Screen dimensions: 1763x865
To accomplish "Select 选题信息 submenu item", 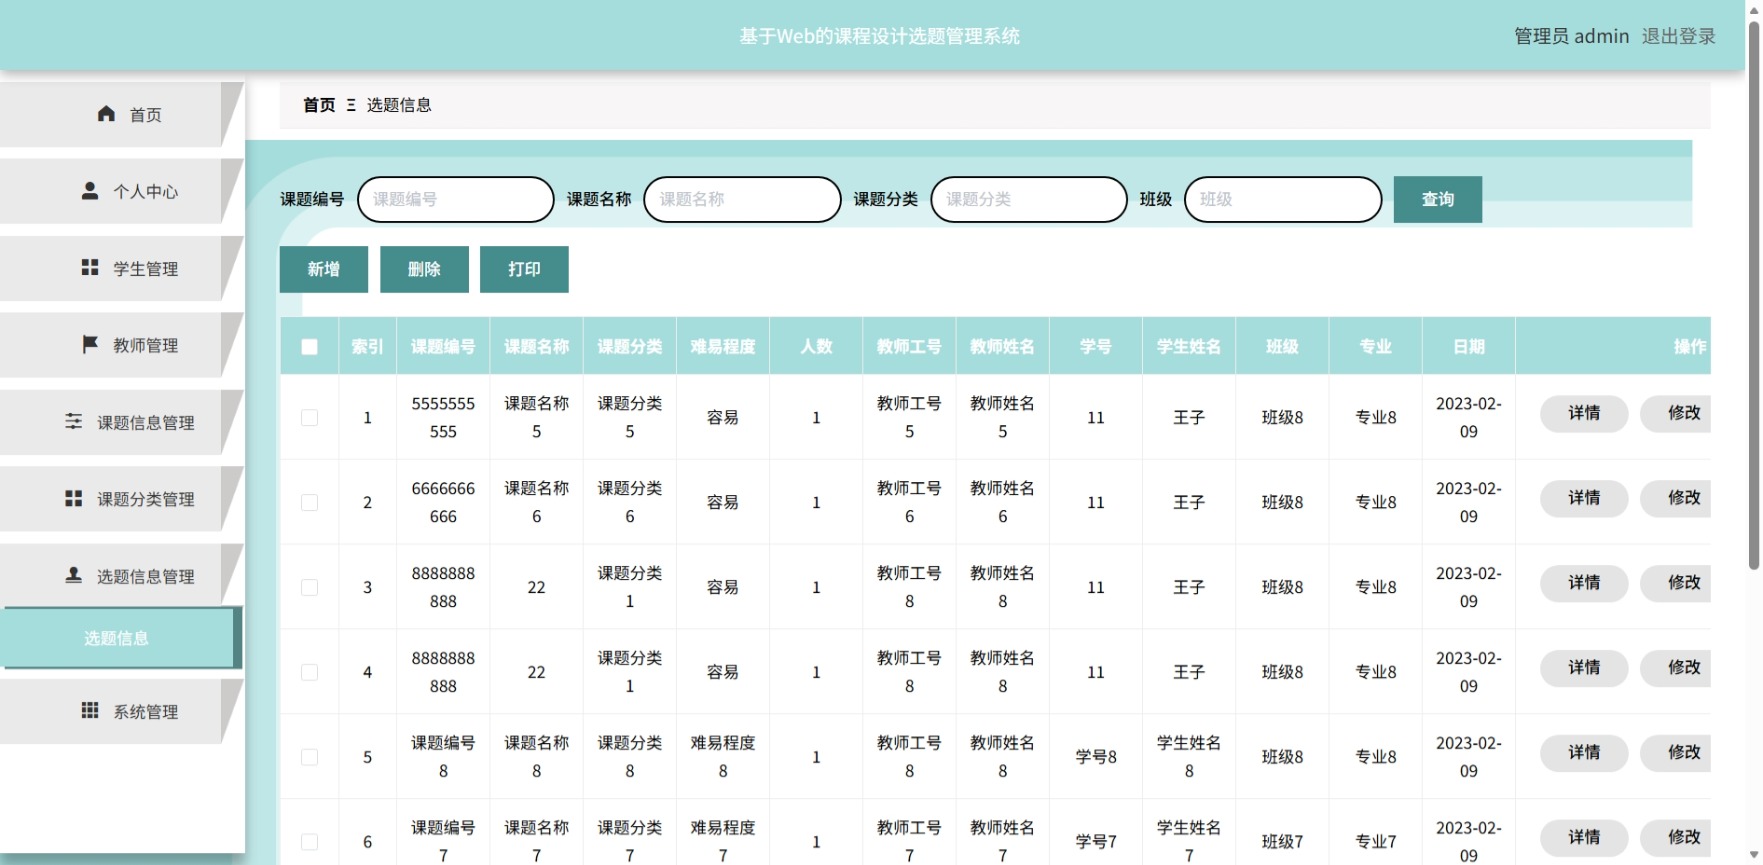I will point(121,638).
